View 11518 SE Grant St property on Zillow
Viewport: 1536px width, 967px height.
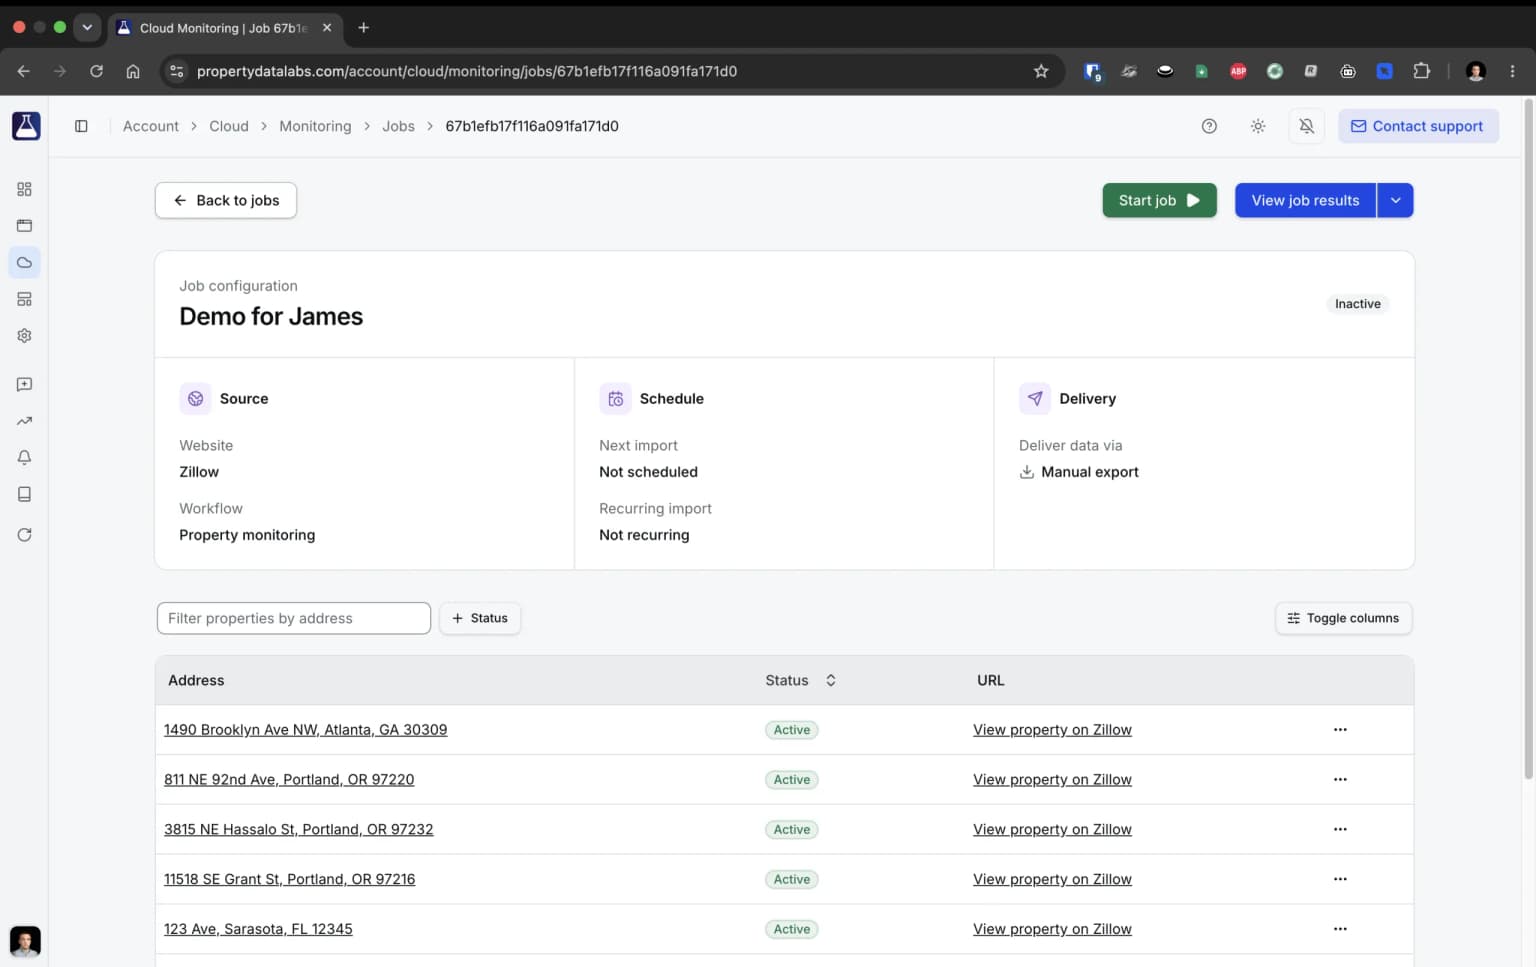tap(1052, 880)
